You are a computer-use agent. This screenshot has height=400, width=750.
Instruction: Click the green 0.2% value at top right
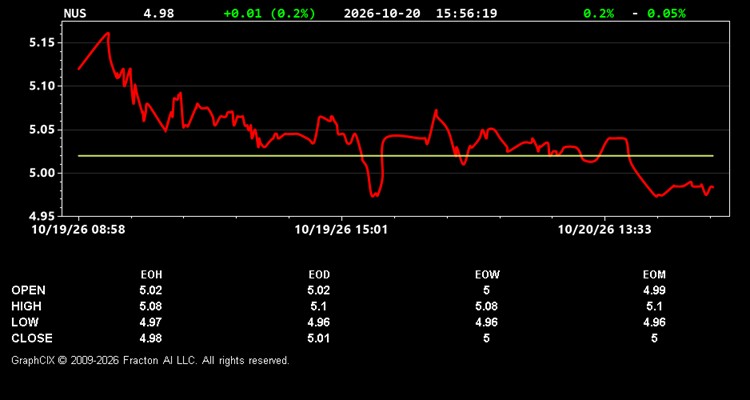pyautogui.click(x=598, y=13)
